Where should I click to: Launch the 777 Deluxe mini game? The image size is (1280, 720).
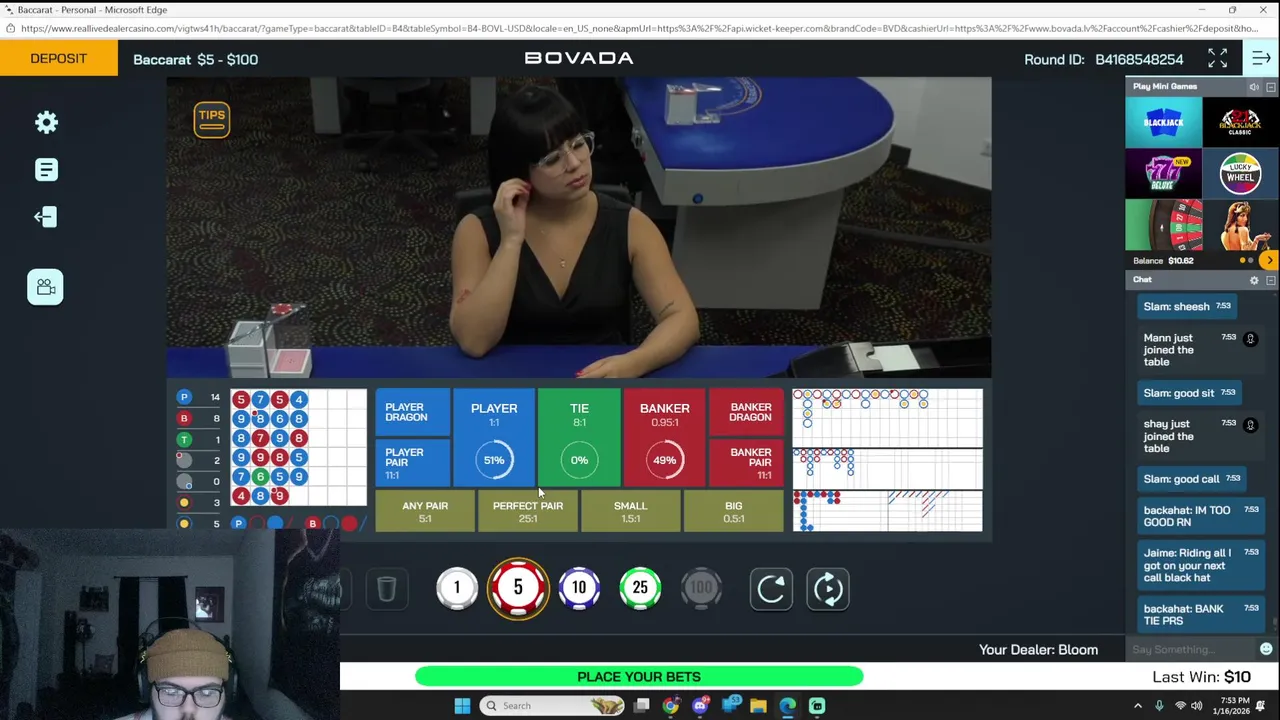[1163, 174]
